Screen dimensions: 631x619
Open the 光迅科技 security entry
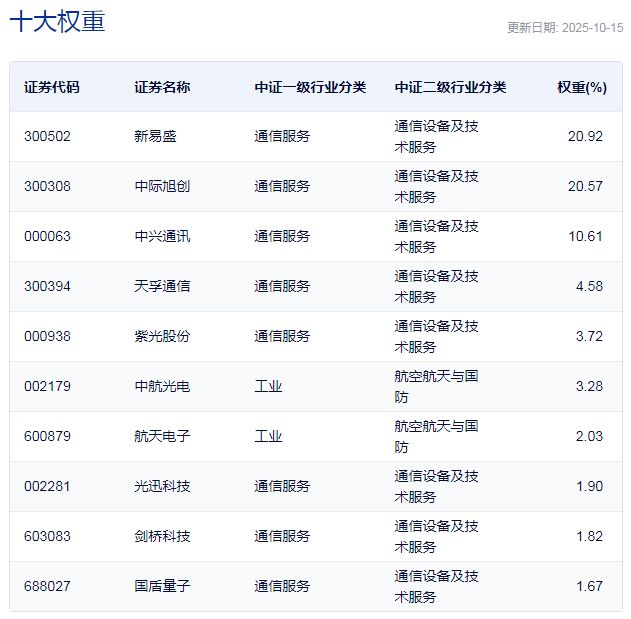(162, 486)
